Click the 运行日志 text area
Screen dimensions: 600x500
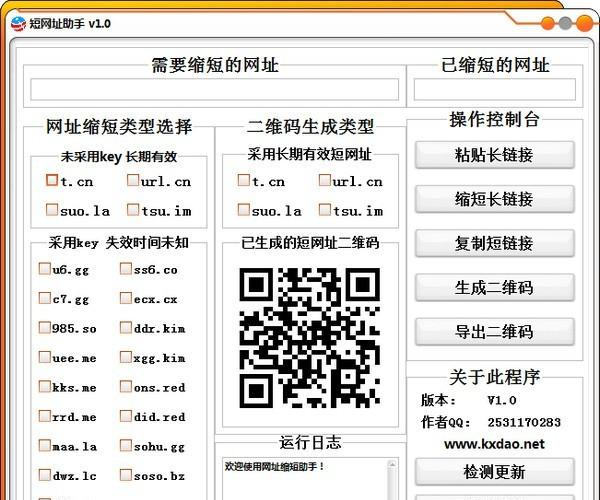305,479
